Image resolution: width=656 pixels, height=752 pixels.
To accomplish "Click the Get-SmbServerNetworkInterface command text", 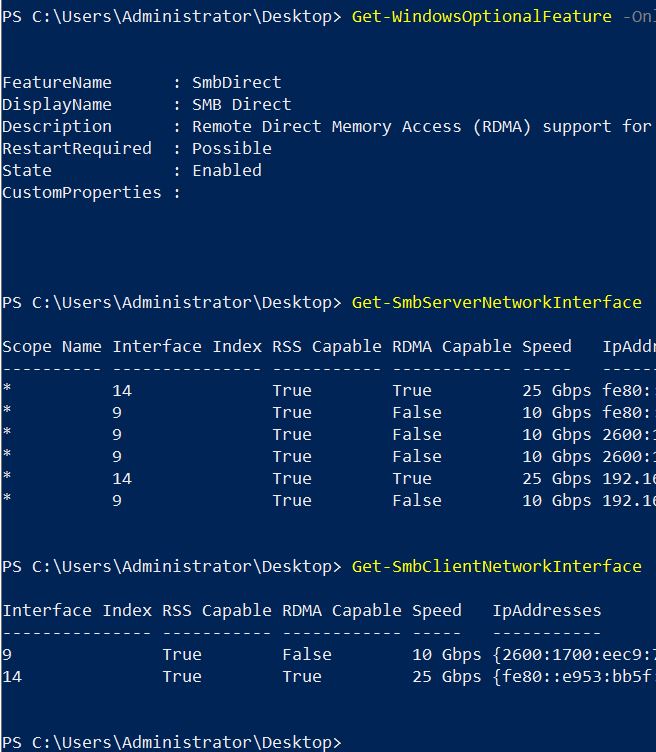I will [497, 302].
